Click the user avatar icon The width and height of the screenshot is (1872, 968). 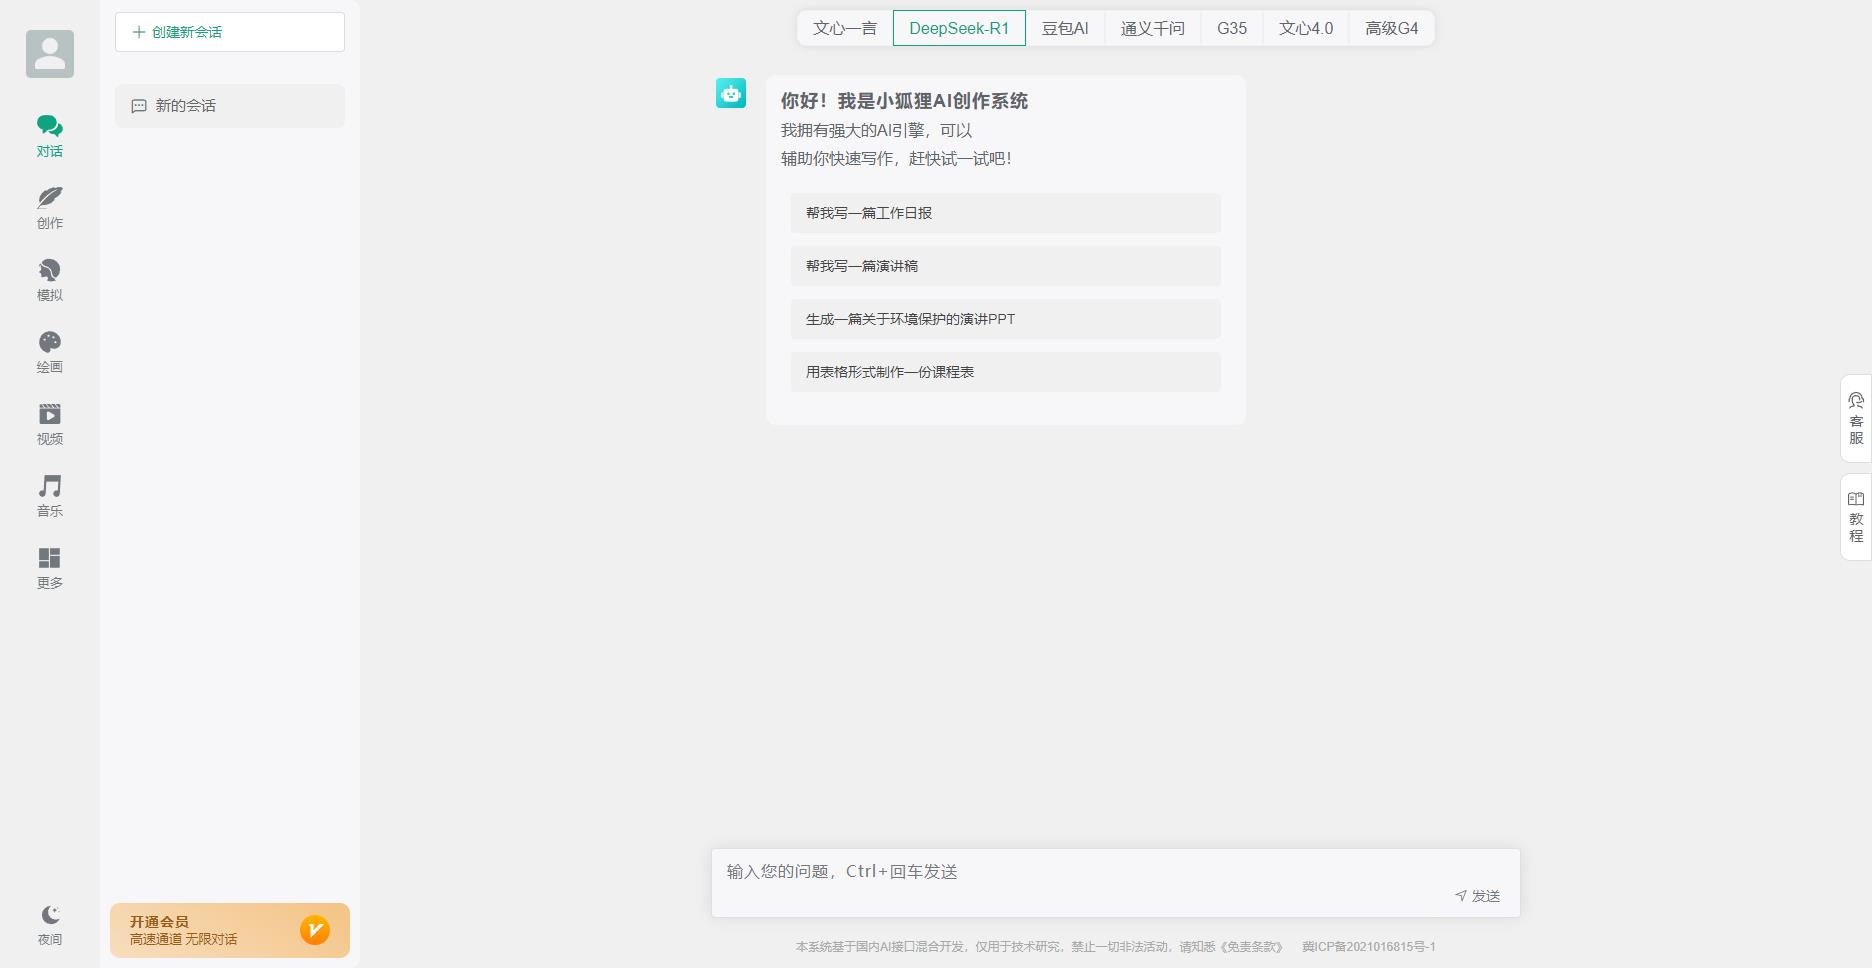(49, 54)
